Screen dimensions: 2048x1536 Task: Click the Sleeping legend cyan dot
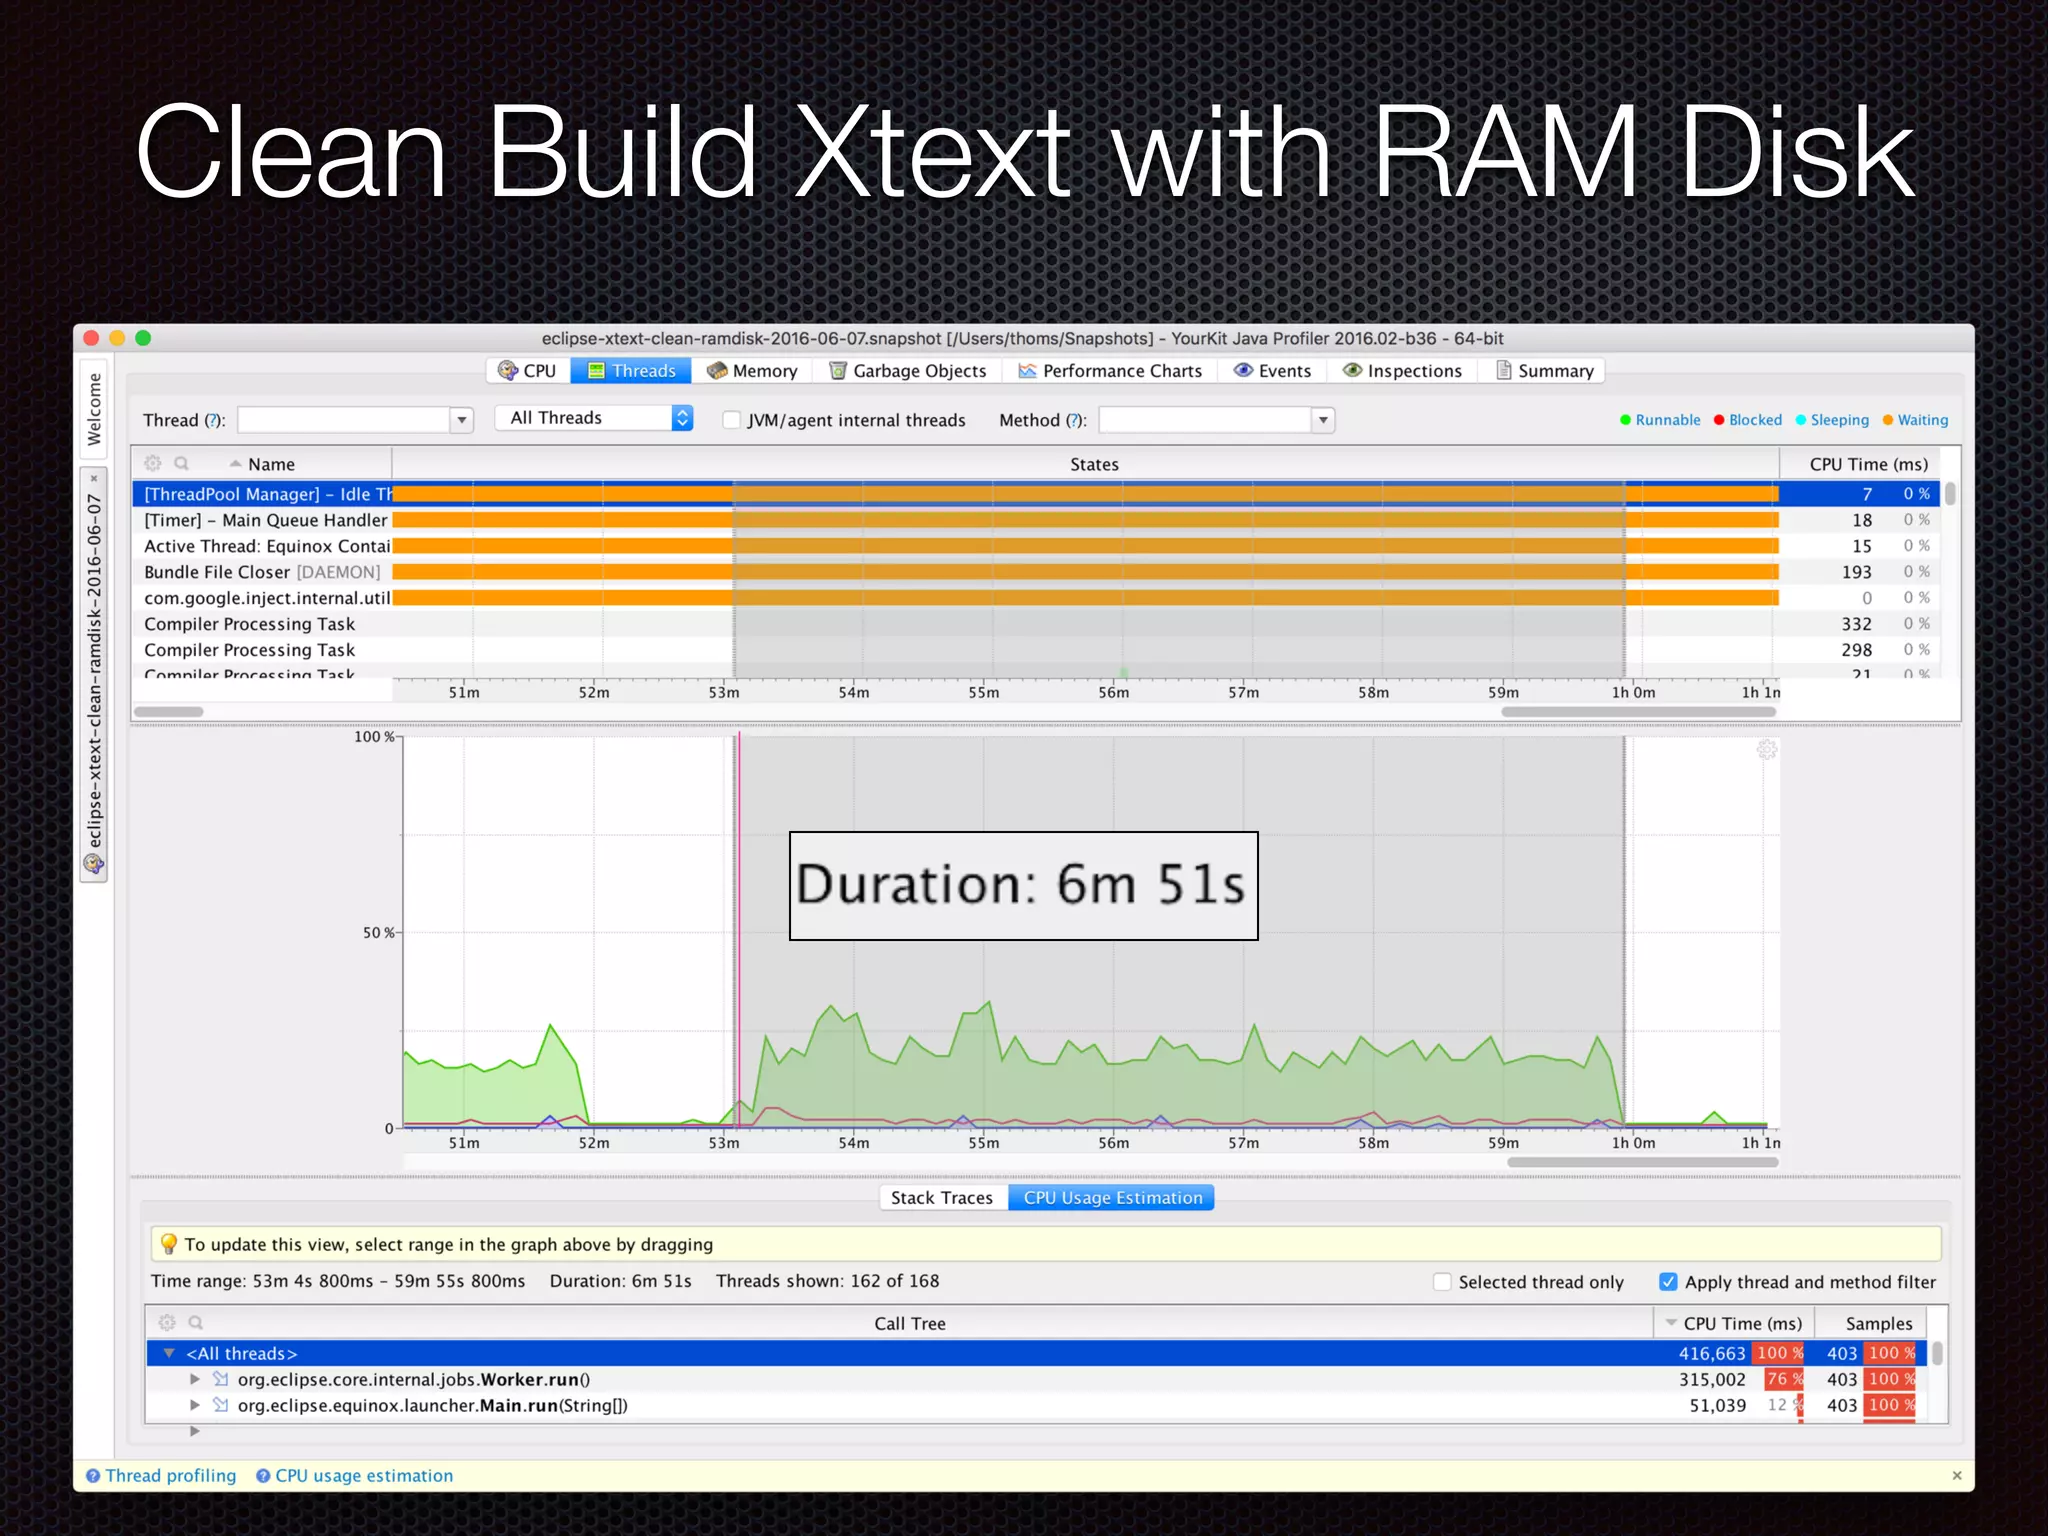[x=1801, y=420]
